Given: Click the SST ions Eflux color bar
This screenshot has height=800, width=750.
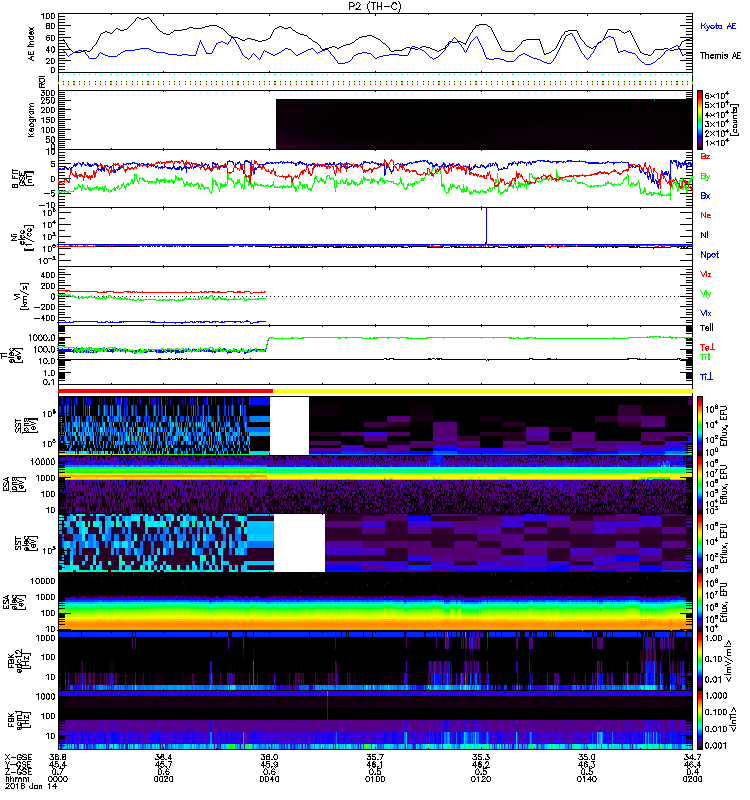Looking at the screenshot, I should 700,425.
